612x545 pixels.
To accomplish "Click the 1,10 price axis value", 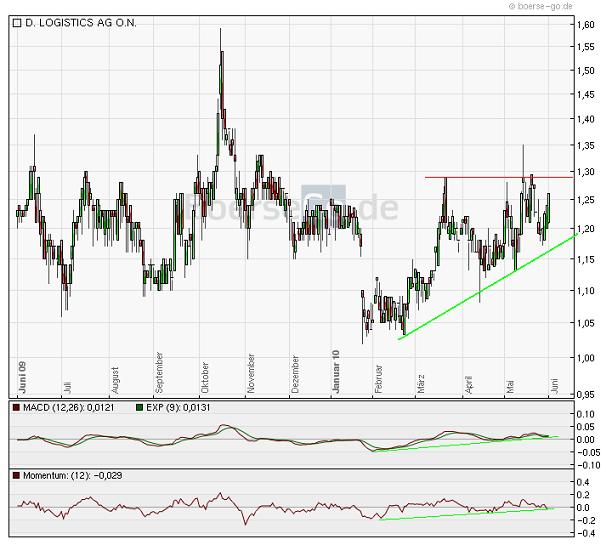I will (x=586, y=291).
